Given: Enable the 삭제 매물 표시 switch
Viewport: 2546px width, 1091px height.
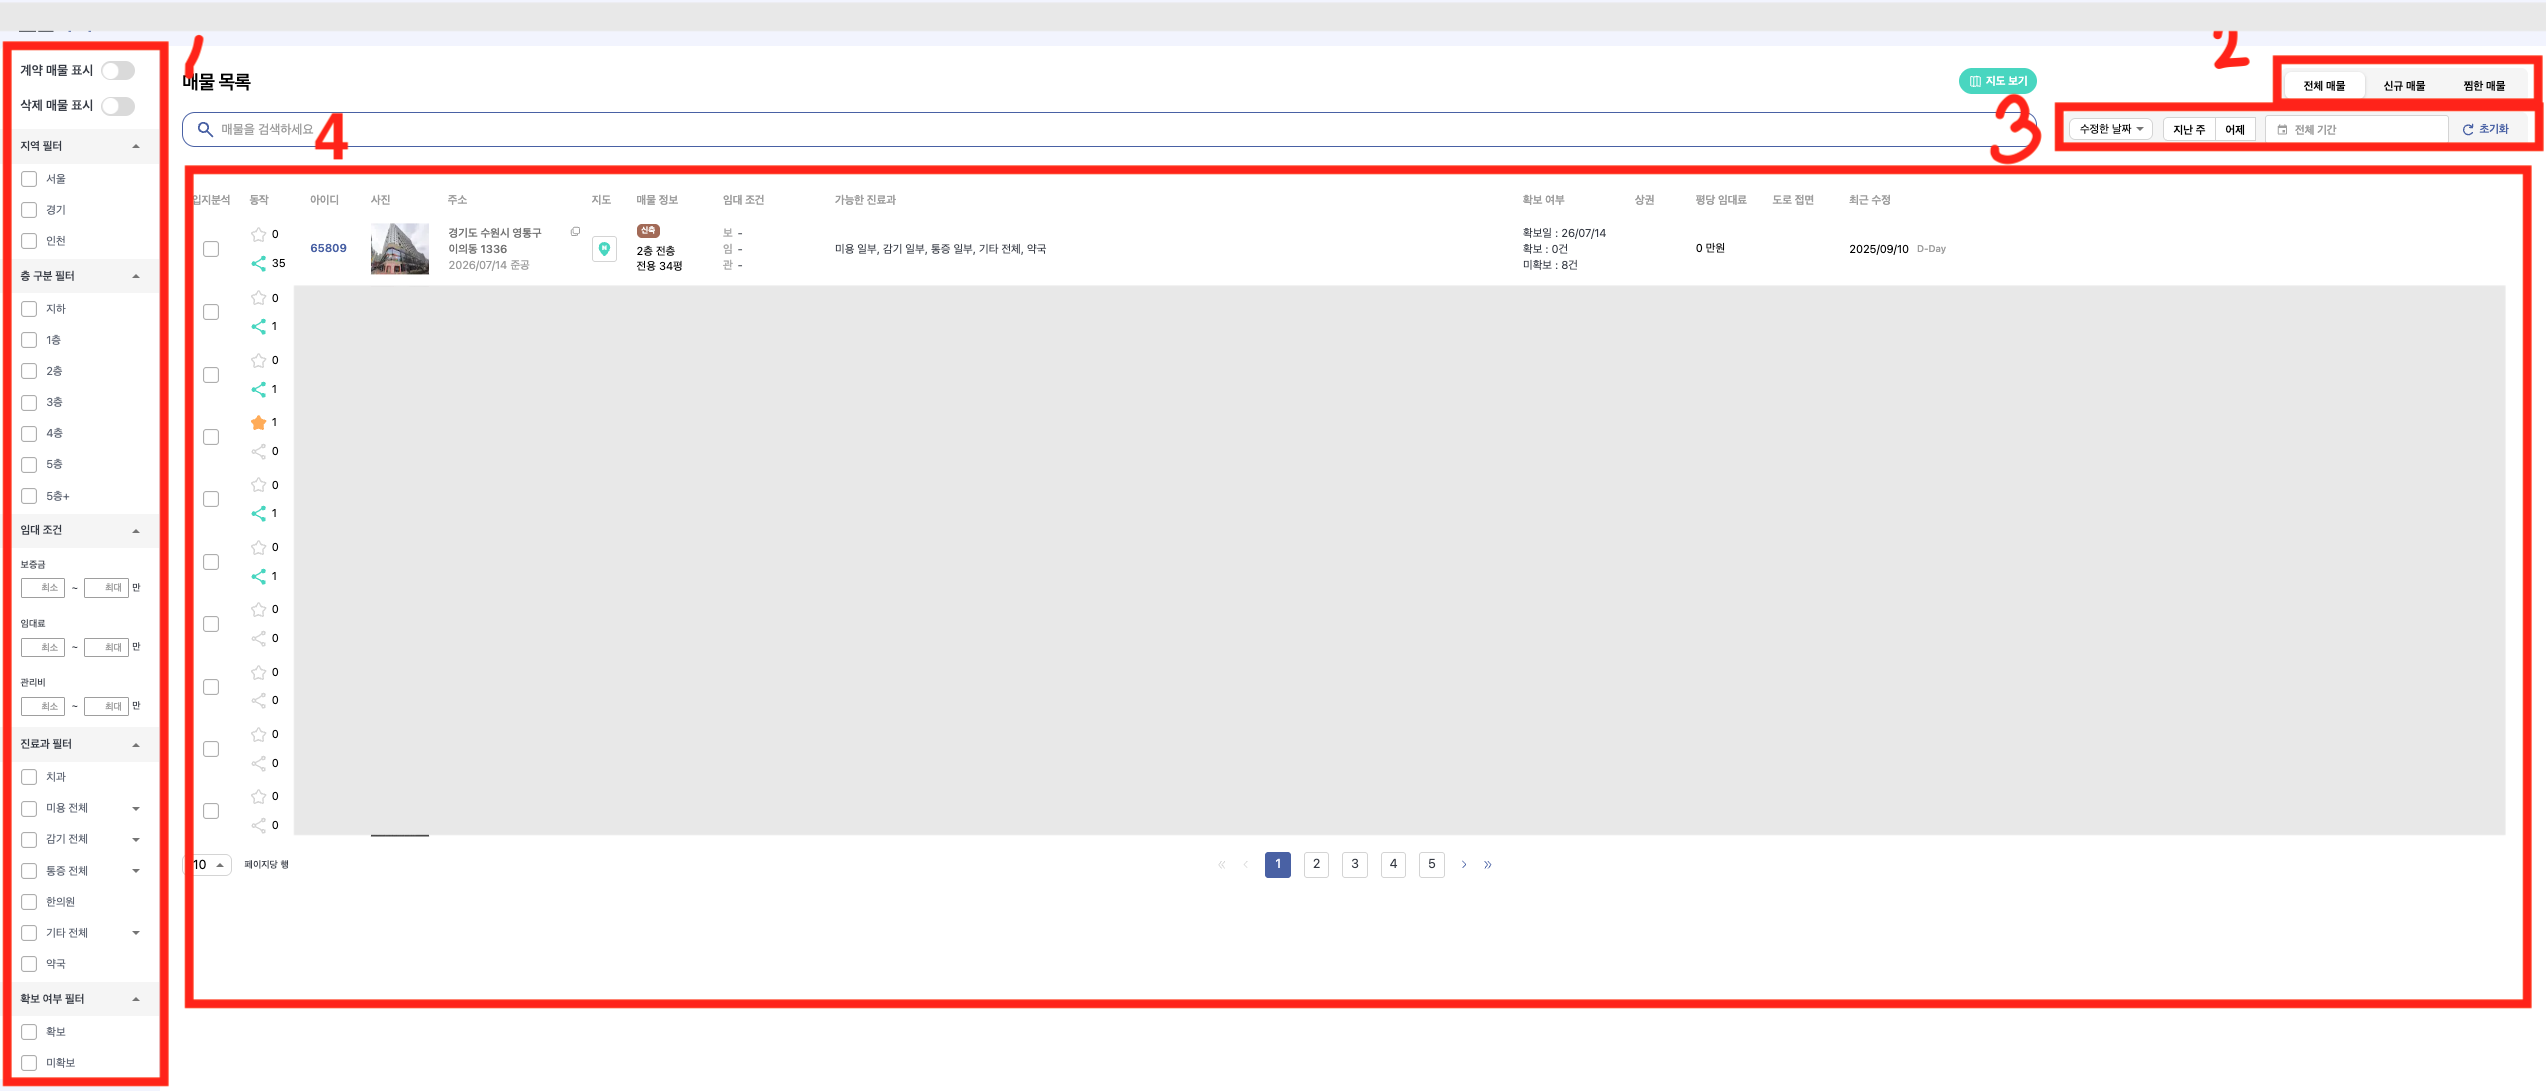Looking at the screenshot, I should (118, 105).
